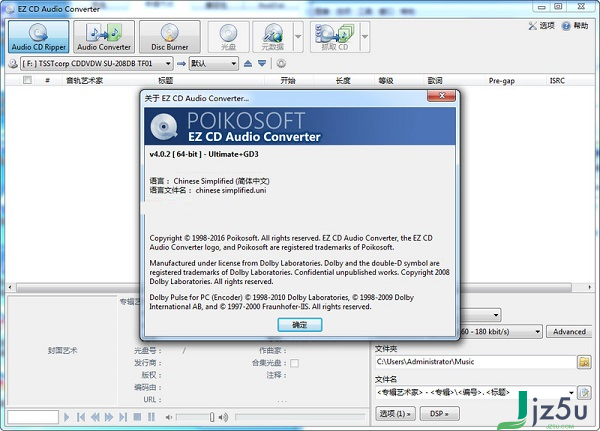The image size is (600, 431).
Task: Click the volume slider track
Action: [195, 417]
